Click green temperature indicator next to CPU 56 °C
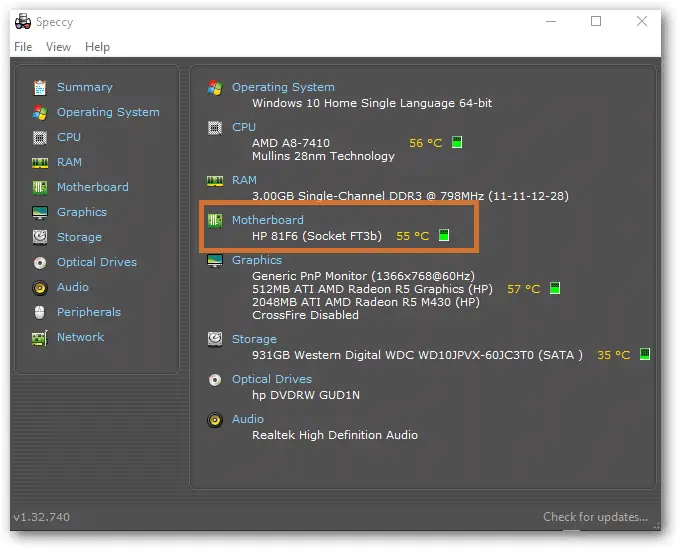The image size is (679, 549). (457, 142)
